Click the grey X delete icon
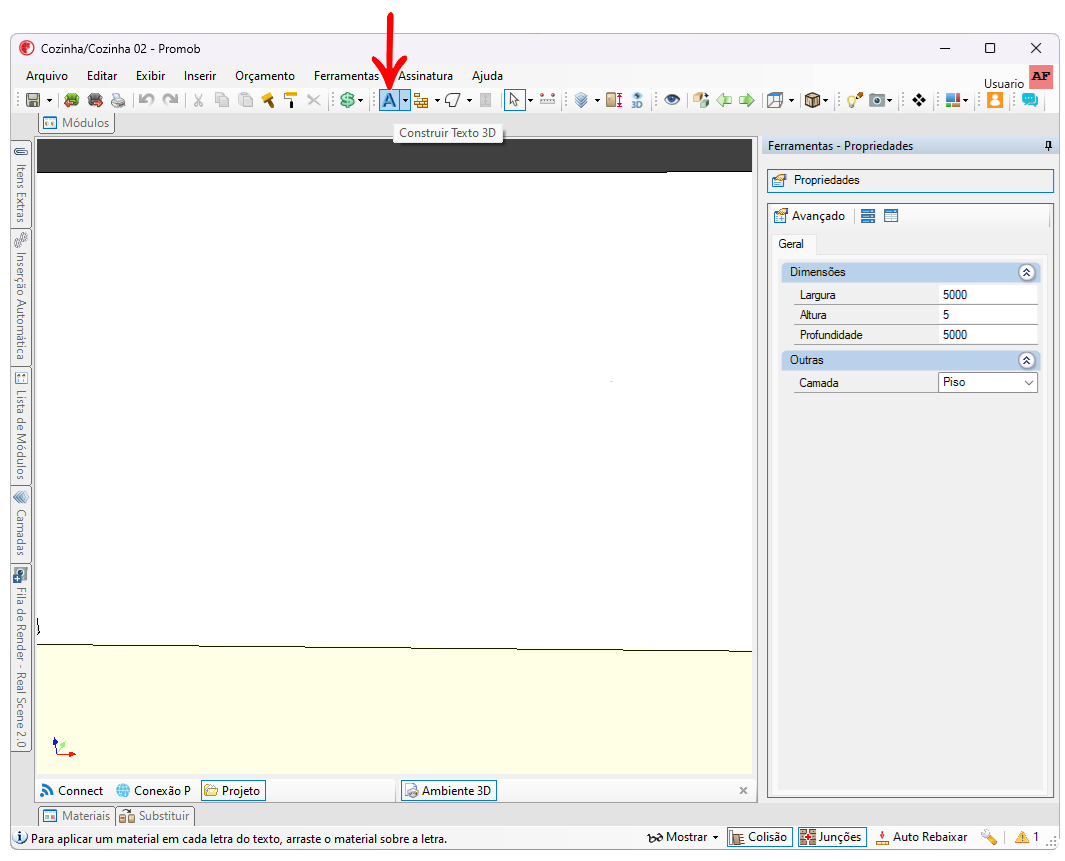 [x=314, y=100]
